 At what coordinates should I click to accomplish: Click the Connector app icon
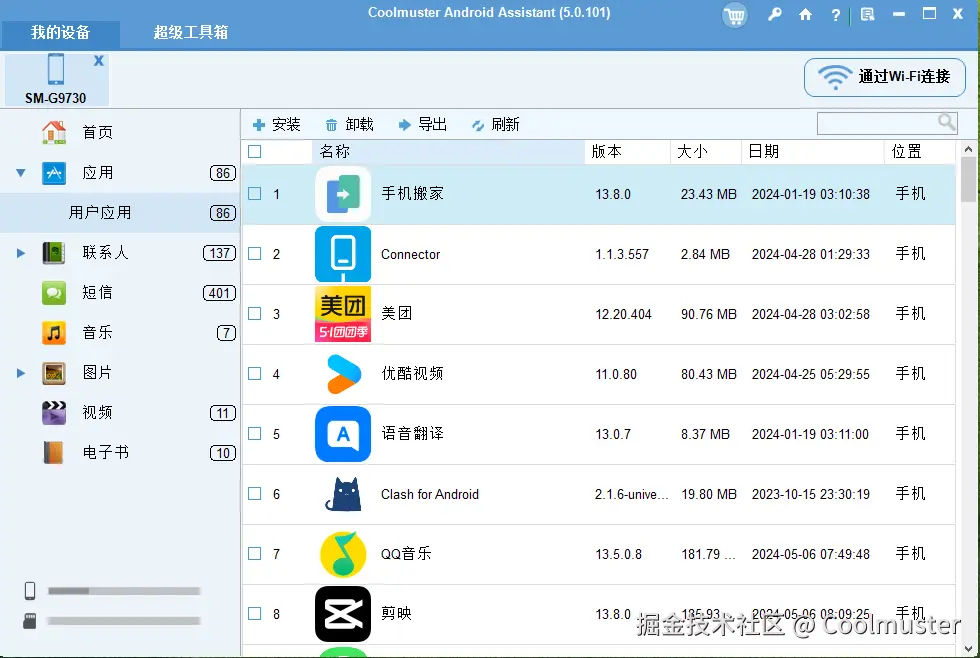tap(343, 254)
